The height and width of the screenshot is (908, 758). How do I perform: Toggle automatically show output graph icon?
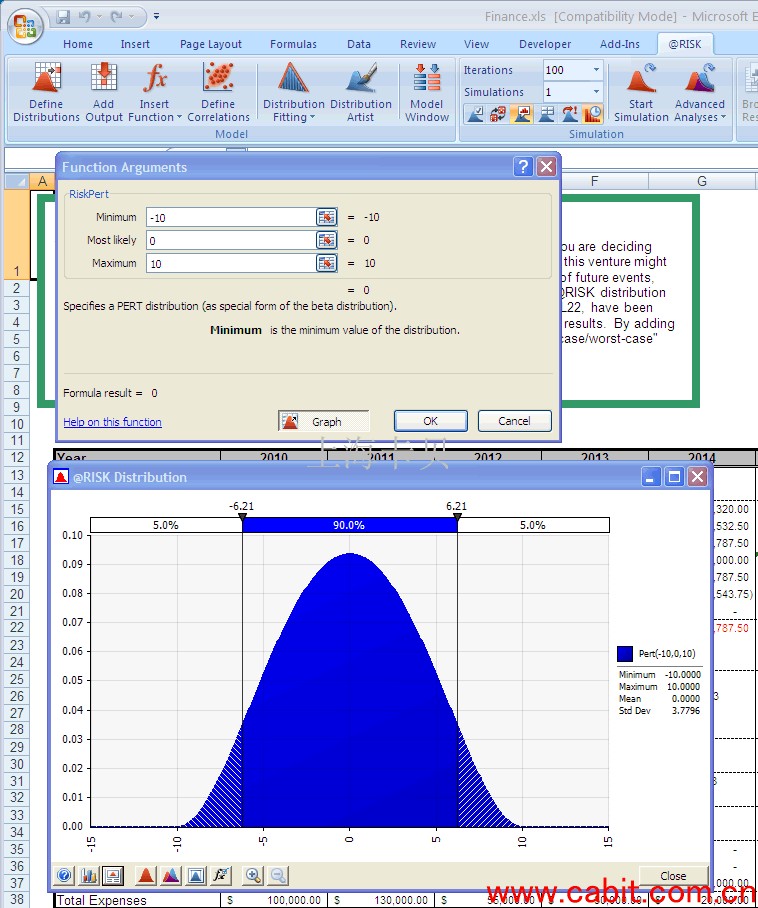522,114
